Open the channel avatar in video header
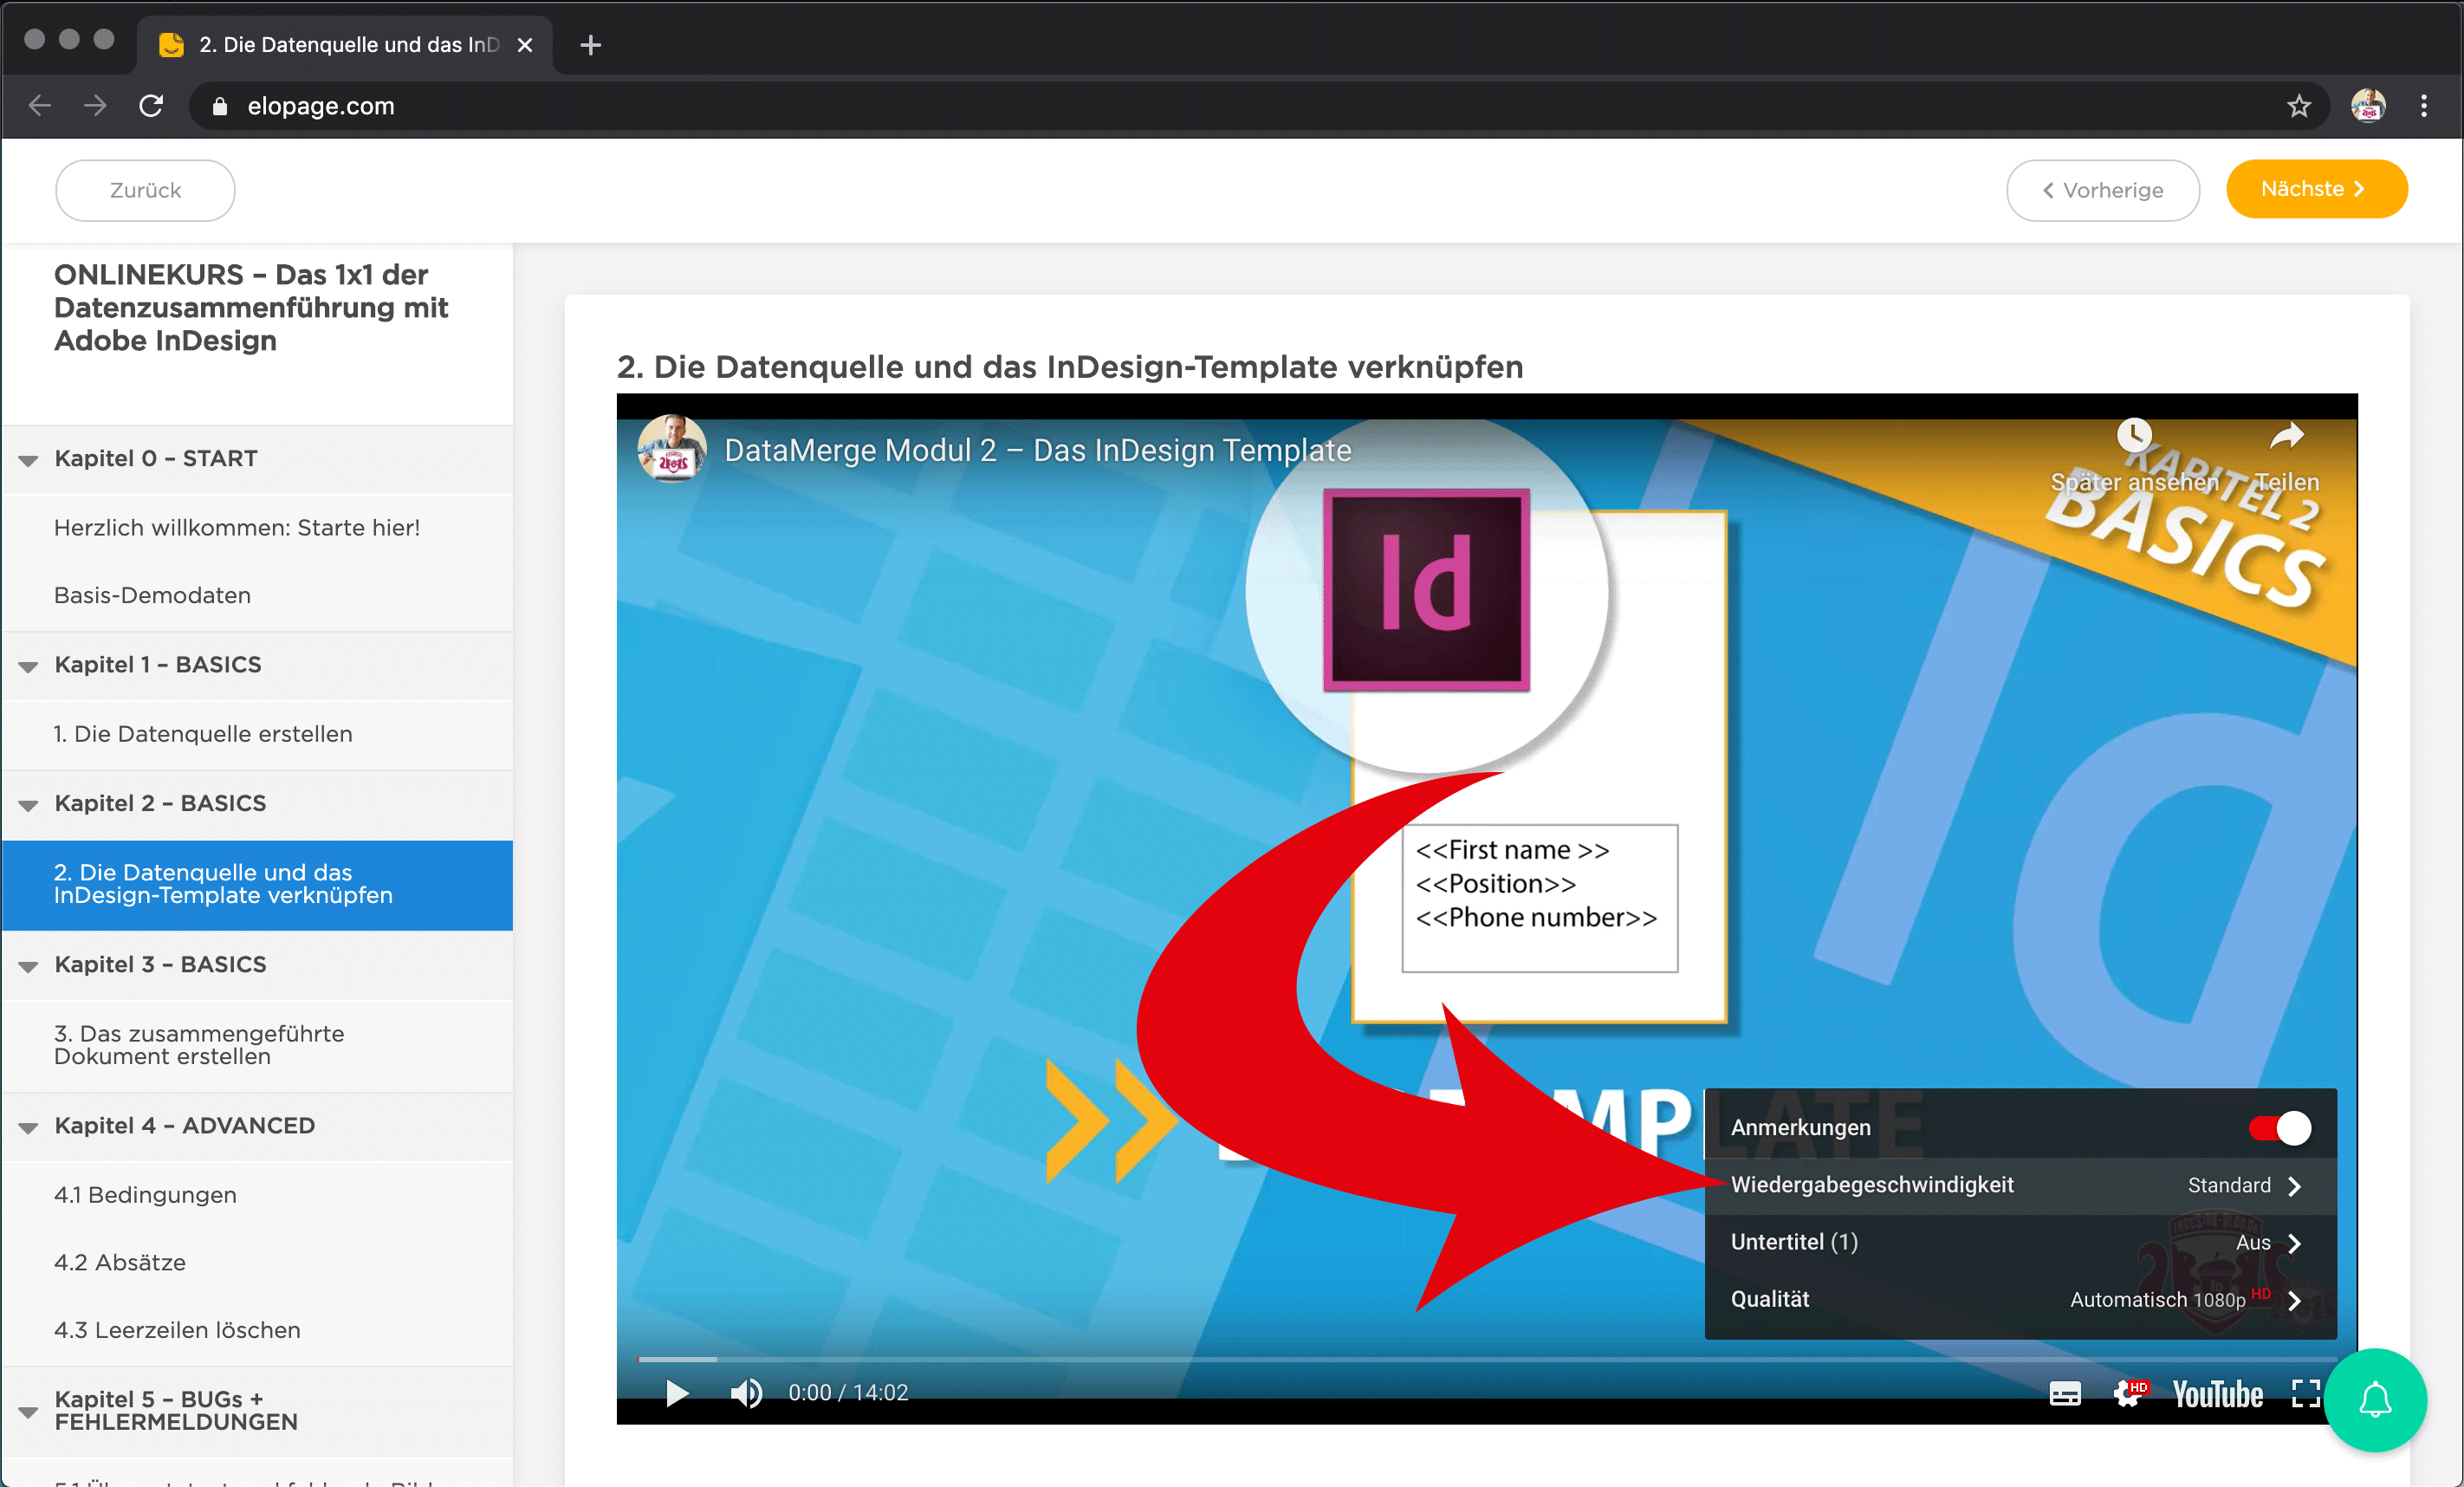Image resolution: width=2464 pixels, height=1487 pixels. (671, 448)
